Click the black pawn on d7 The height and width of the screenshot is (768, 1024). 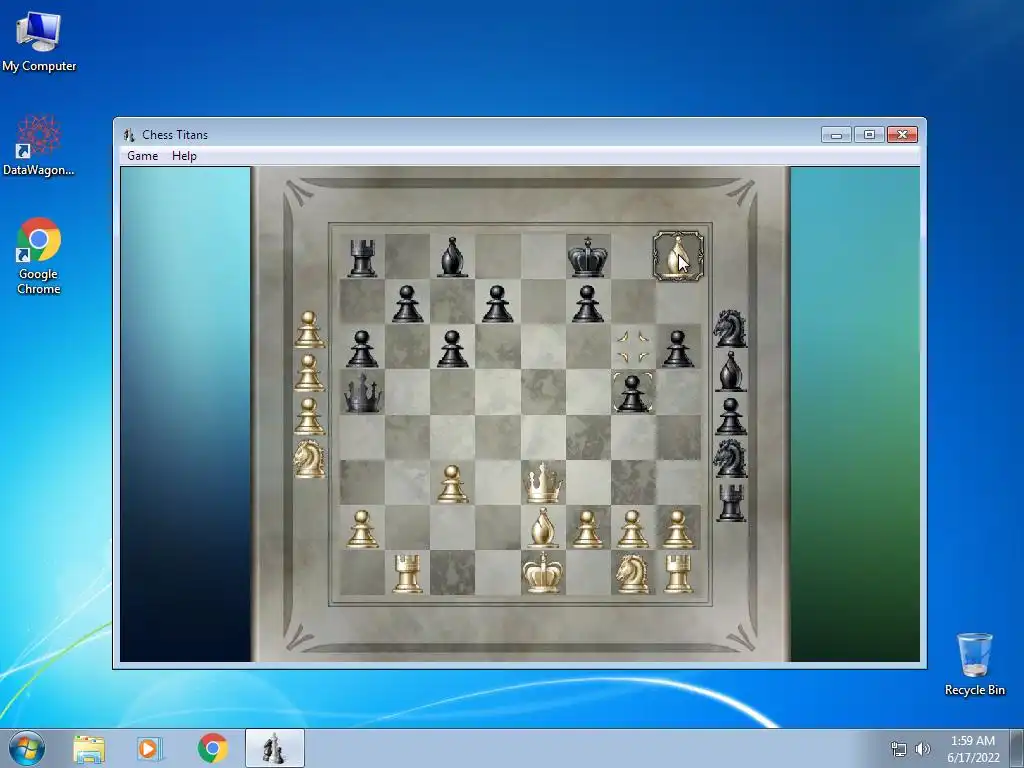[498, 304]
